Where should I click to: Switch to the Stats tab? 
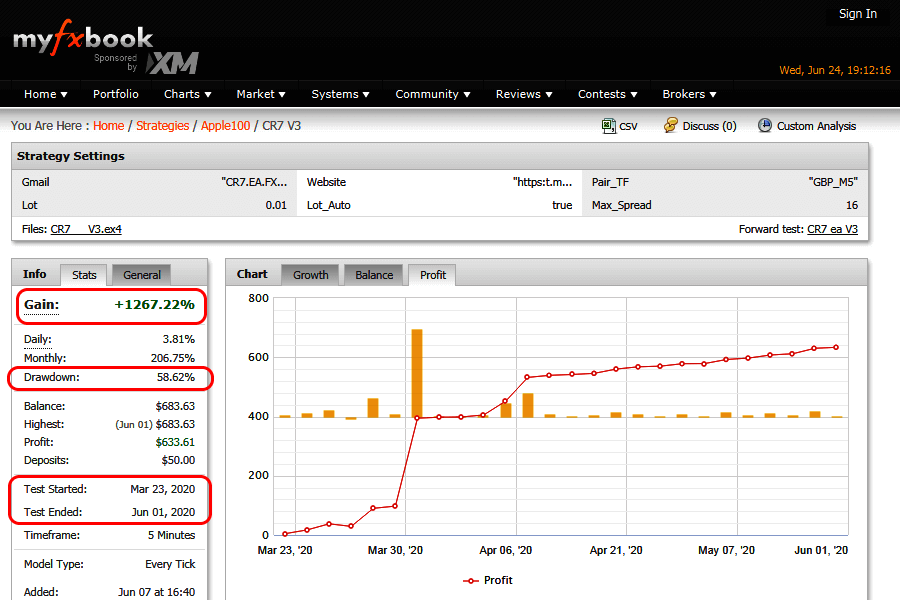point(84,274)
